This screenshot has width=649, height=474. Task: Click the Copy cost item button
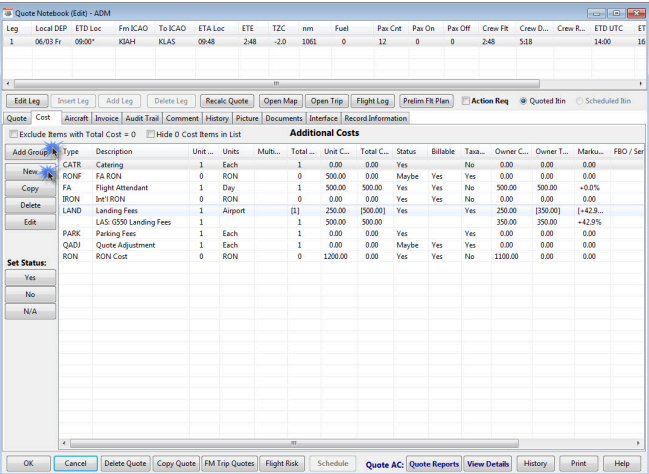(x=30, y=188)
